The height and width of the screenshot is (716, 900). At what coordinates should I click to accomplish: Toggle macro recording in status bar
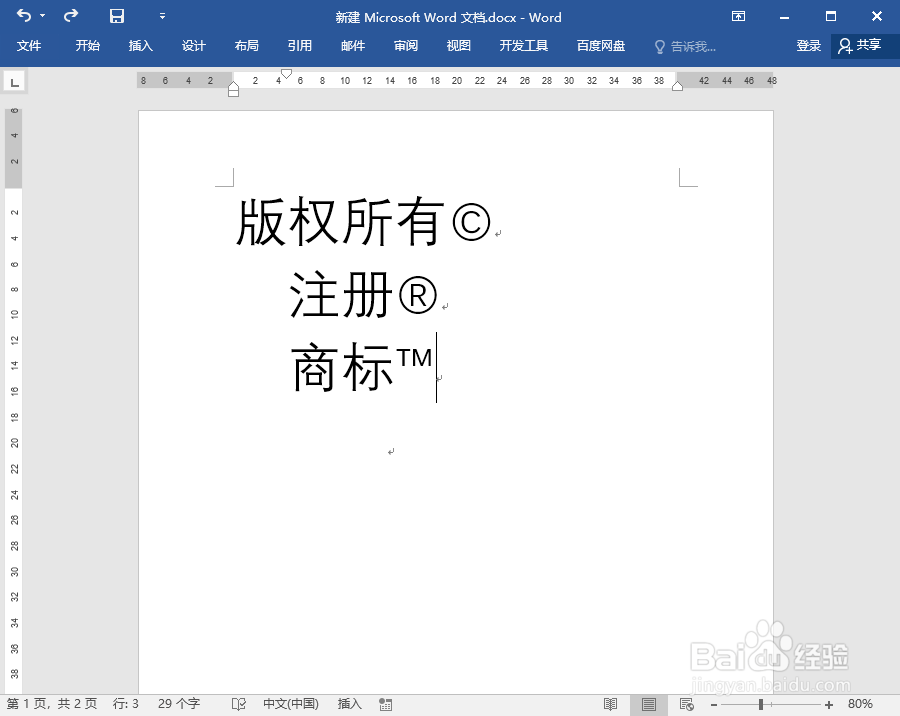pos(386,703)
